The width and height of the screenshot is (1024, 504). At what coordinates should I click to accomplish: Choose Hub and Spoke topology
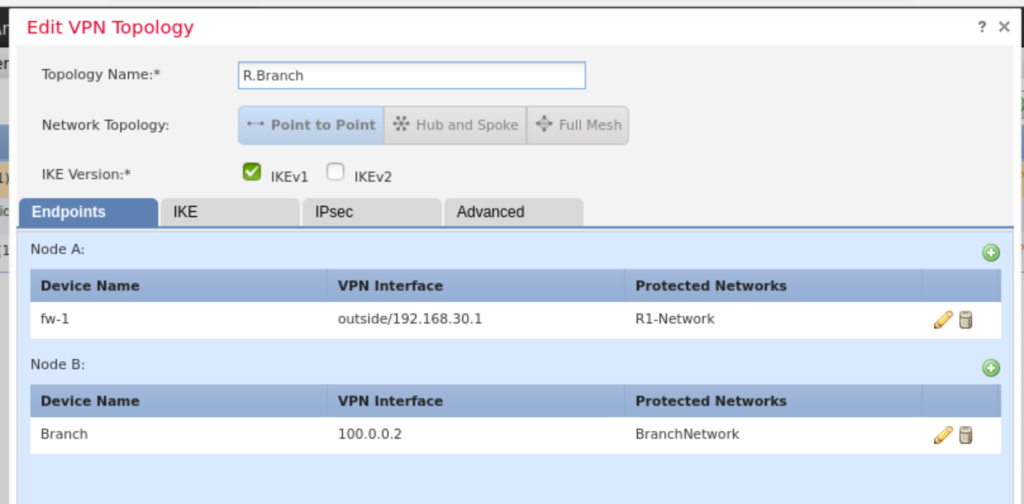pyautogui.click(x=455, y=125)
